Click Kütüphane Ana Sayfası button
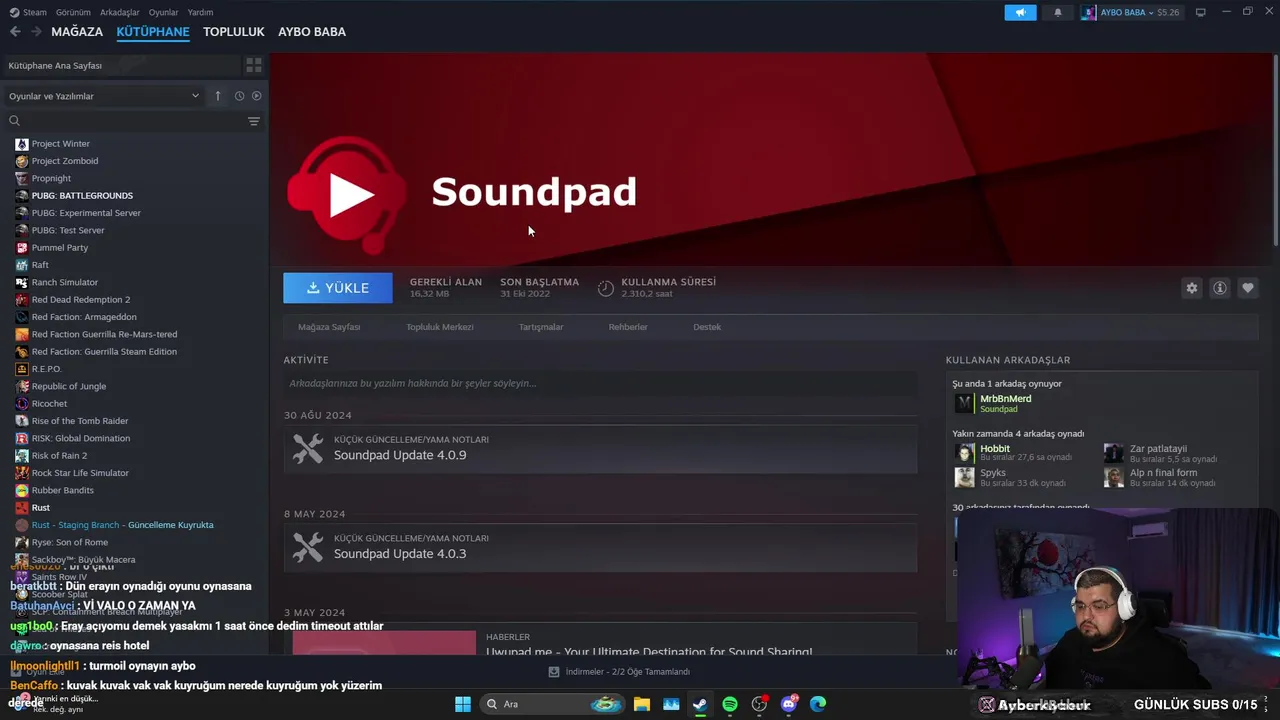1280x720 pixels. (120, 65)
